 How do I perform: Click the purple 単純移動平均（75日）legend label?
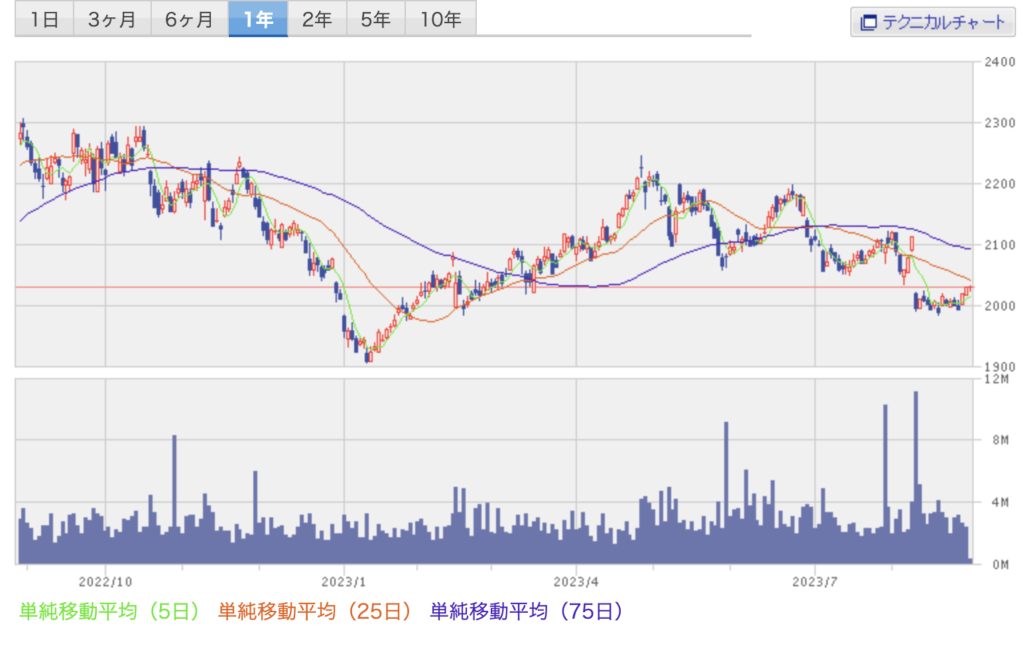point(526,610)
